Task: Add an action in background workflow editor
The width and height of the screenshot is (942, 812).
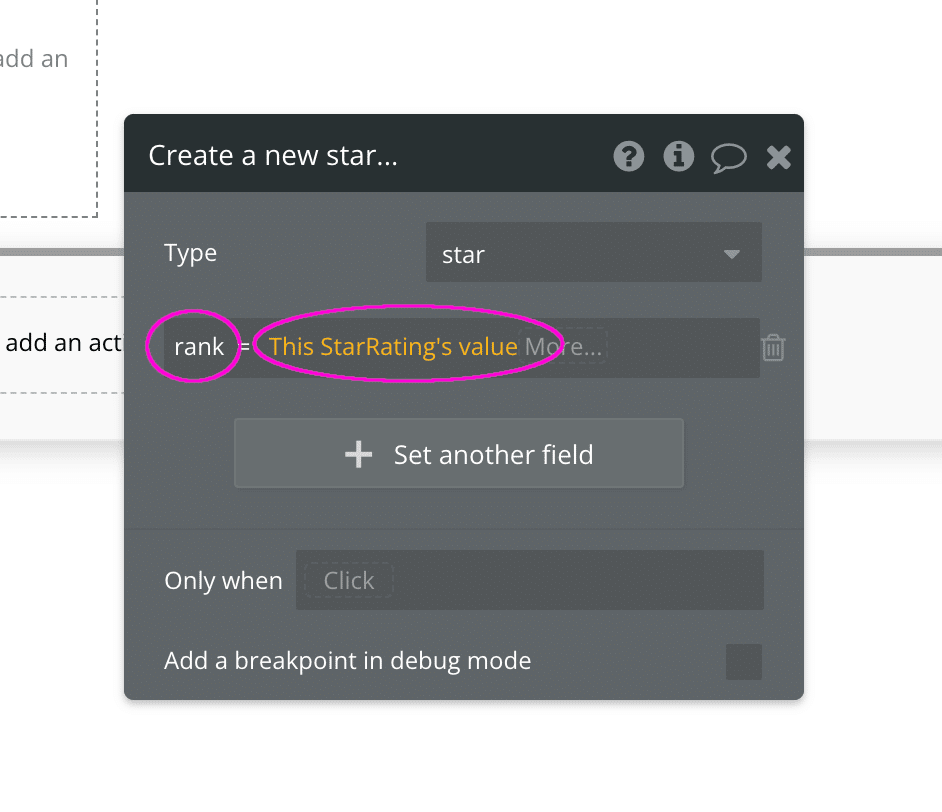Action: [x=62, y=344]
